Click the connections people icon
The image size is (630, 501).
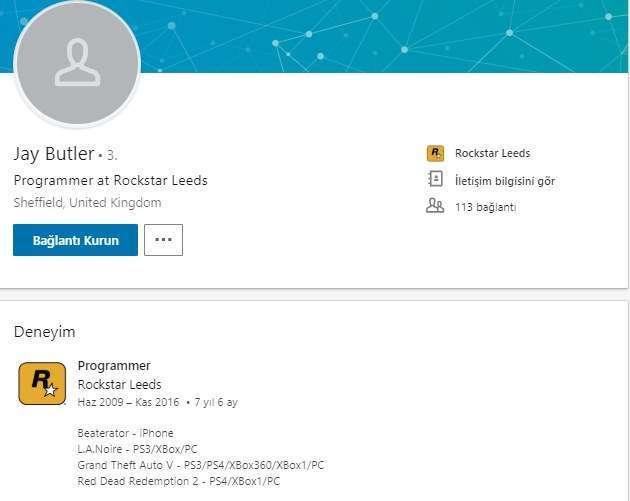coord(435,206)
